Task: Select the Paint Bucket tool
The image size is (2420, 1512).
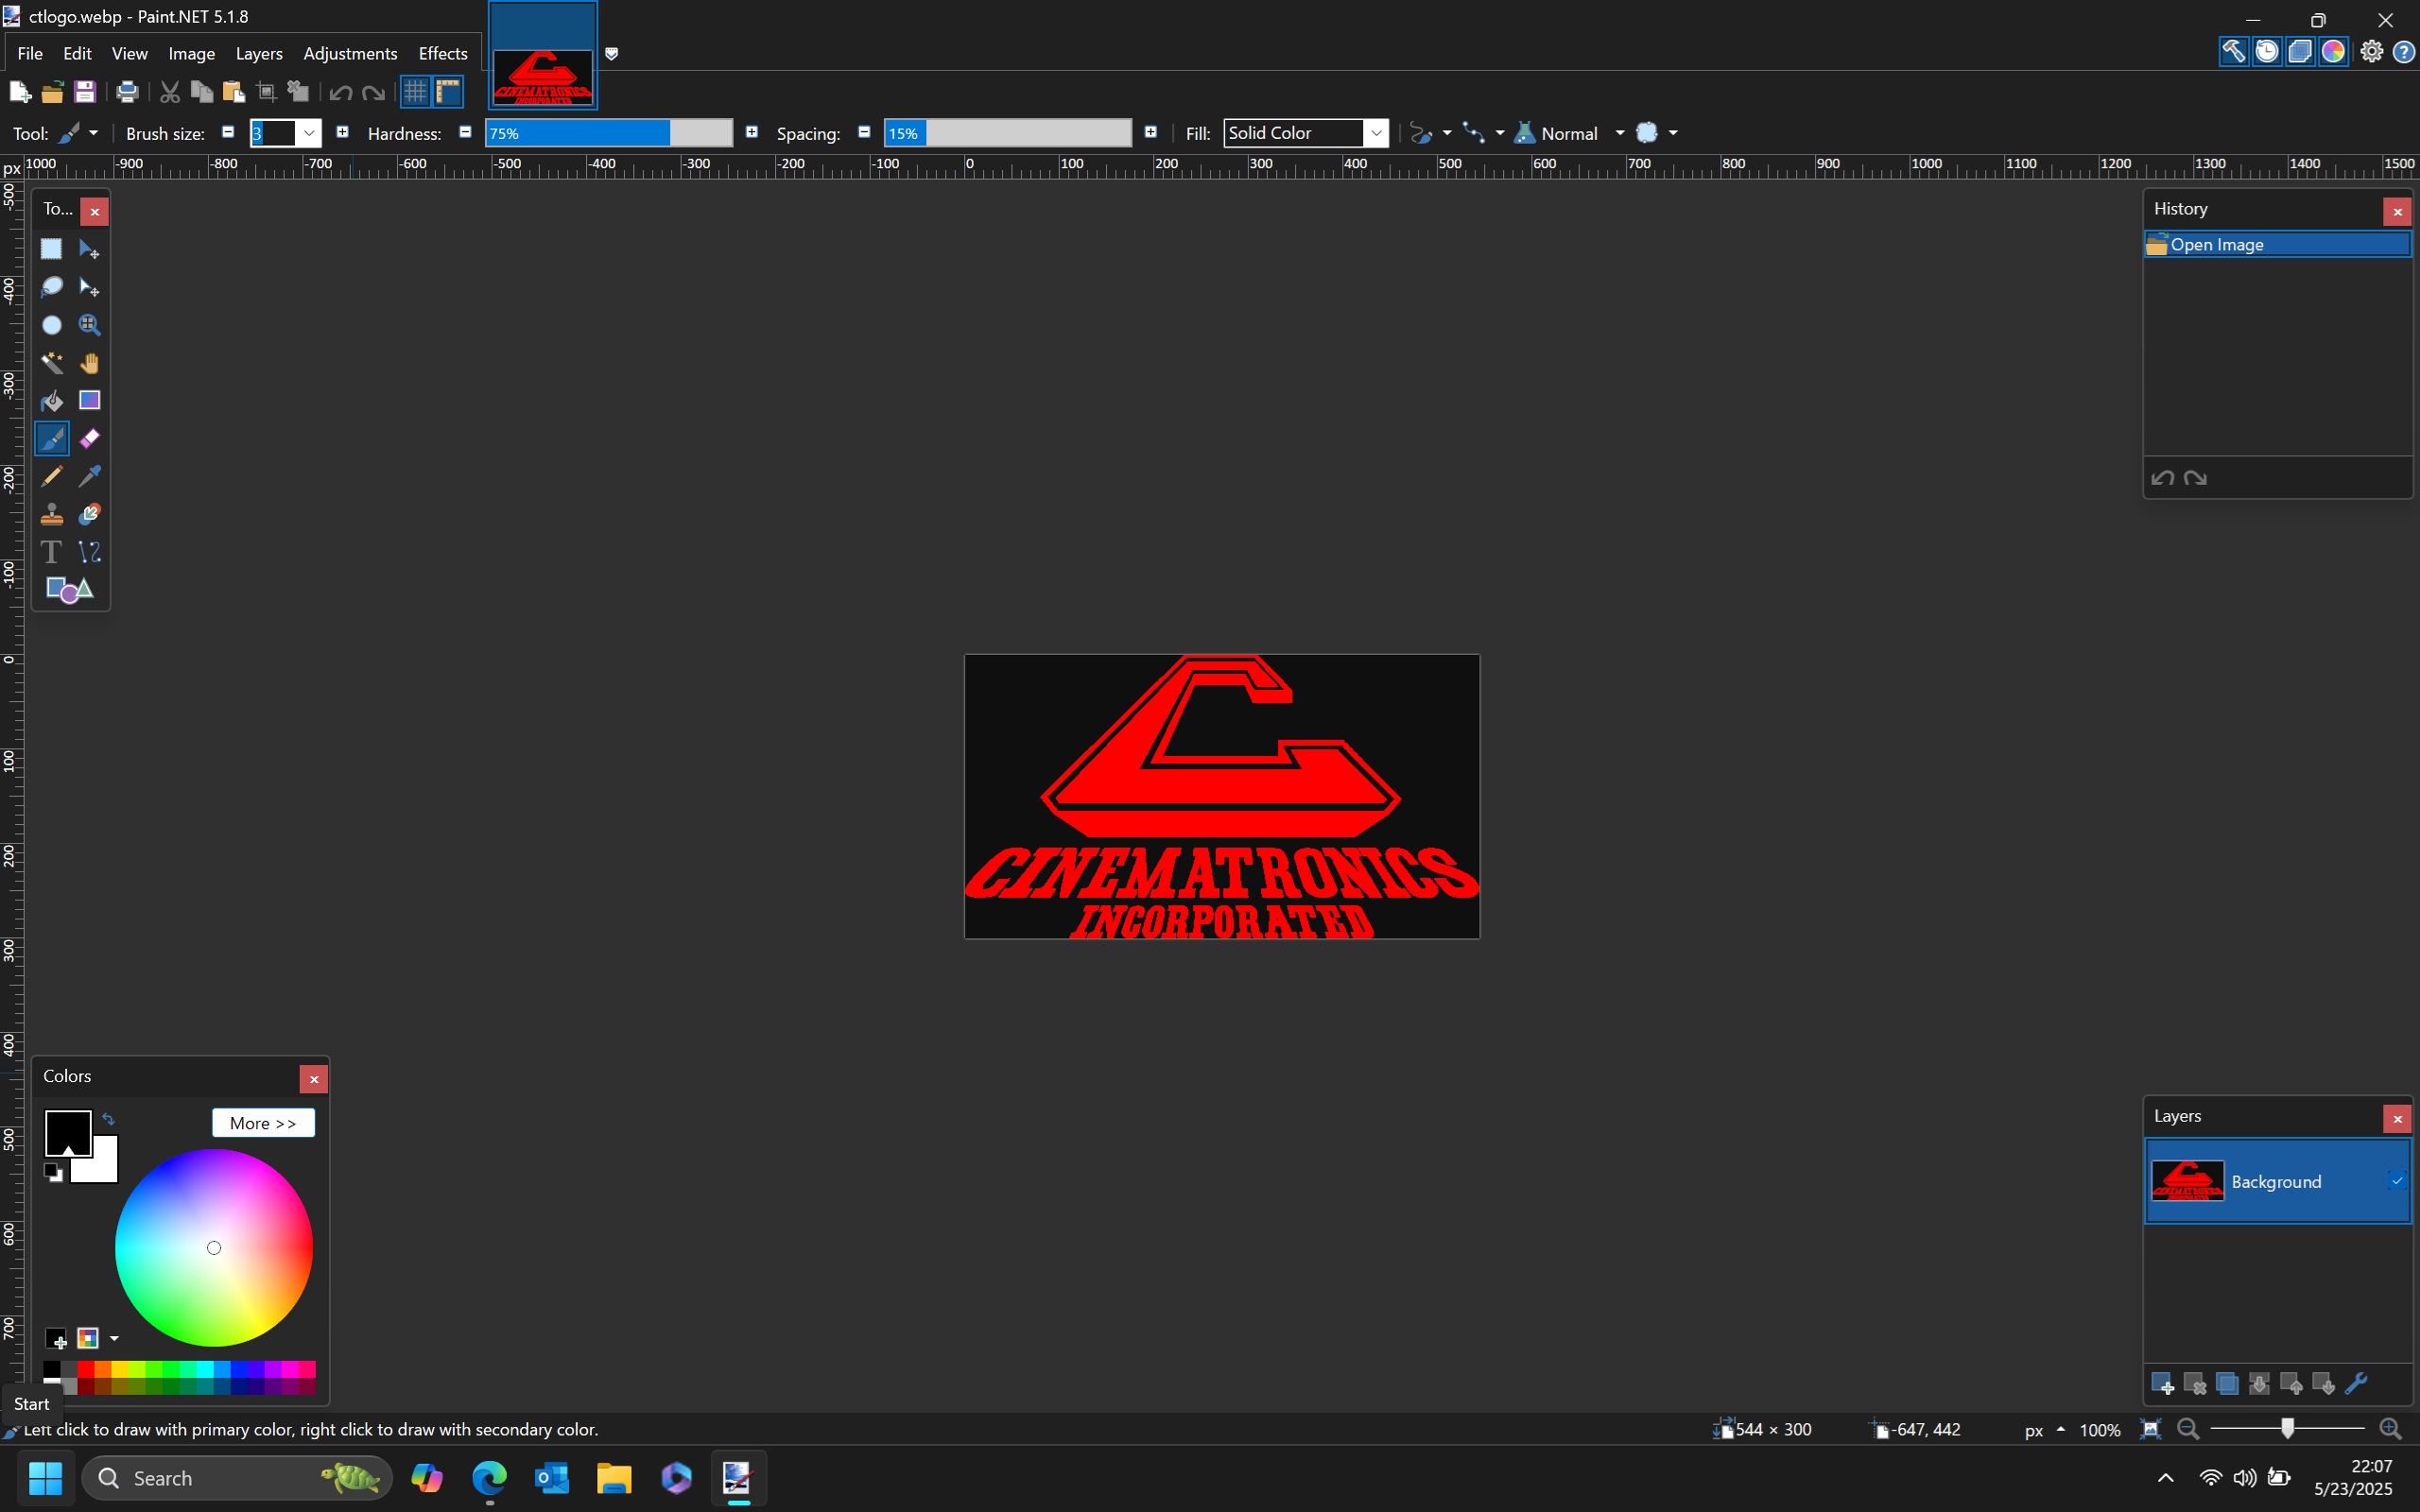Action: tap(51, 401)
